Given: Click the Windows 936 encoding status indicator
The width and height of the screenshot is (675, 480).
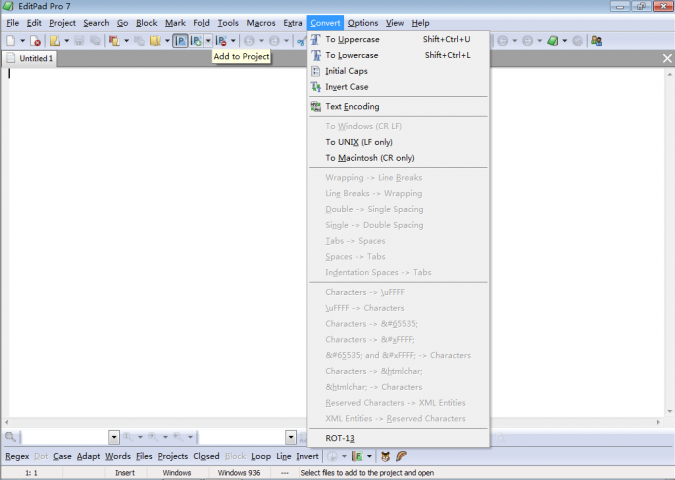Looking at the screenshot, I should (239, 473).
